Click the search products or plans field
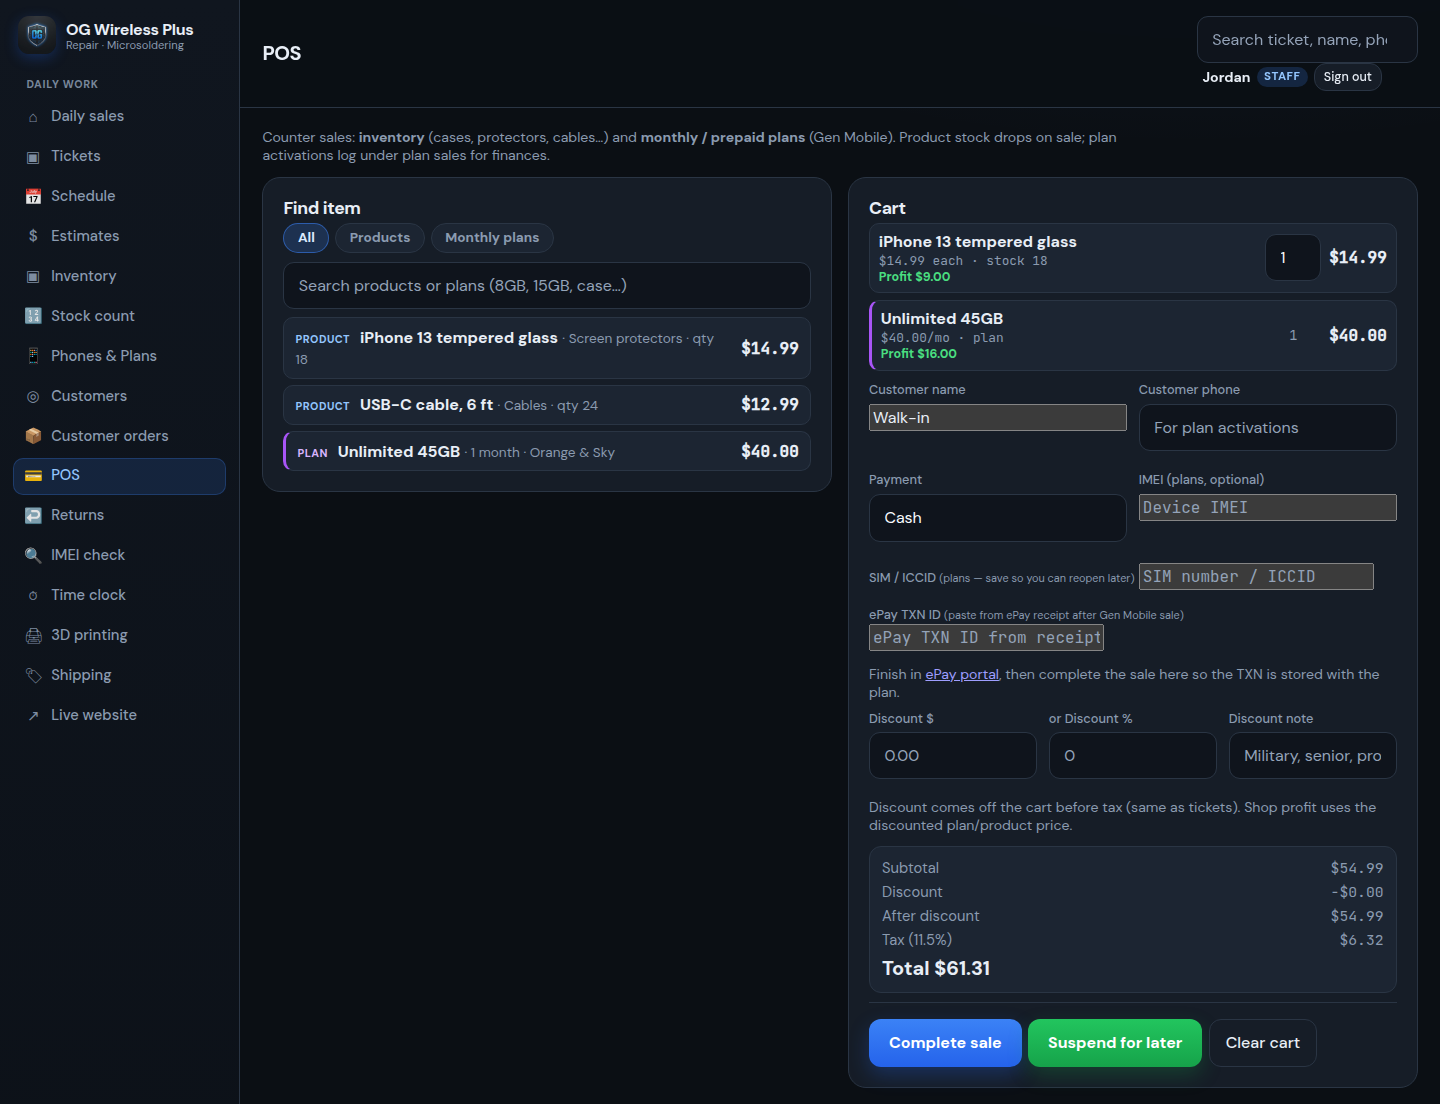Image resolution: width=1440 pixels, height=1104 pixels. coord(547,286)
